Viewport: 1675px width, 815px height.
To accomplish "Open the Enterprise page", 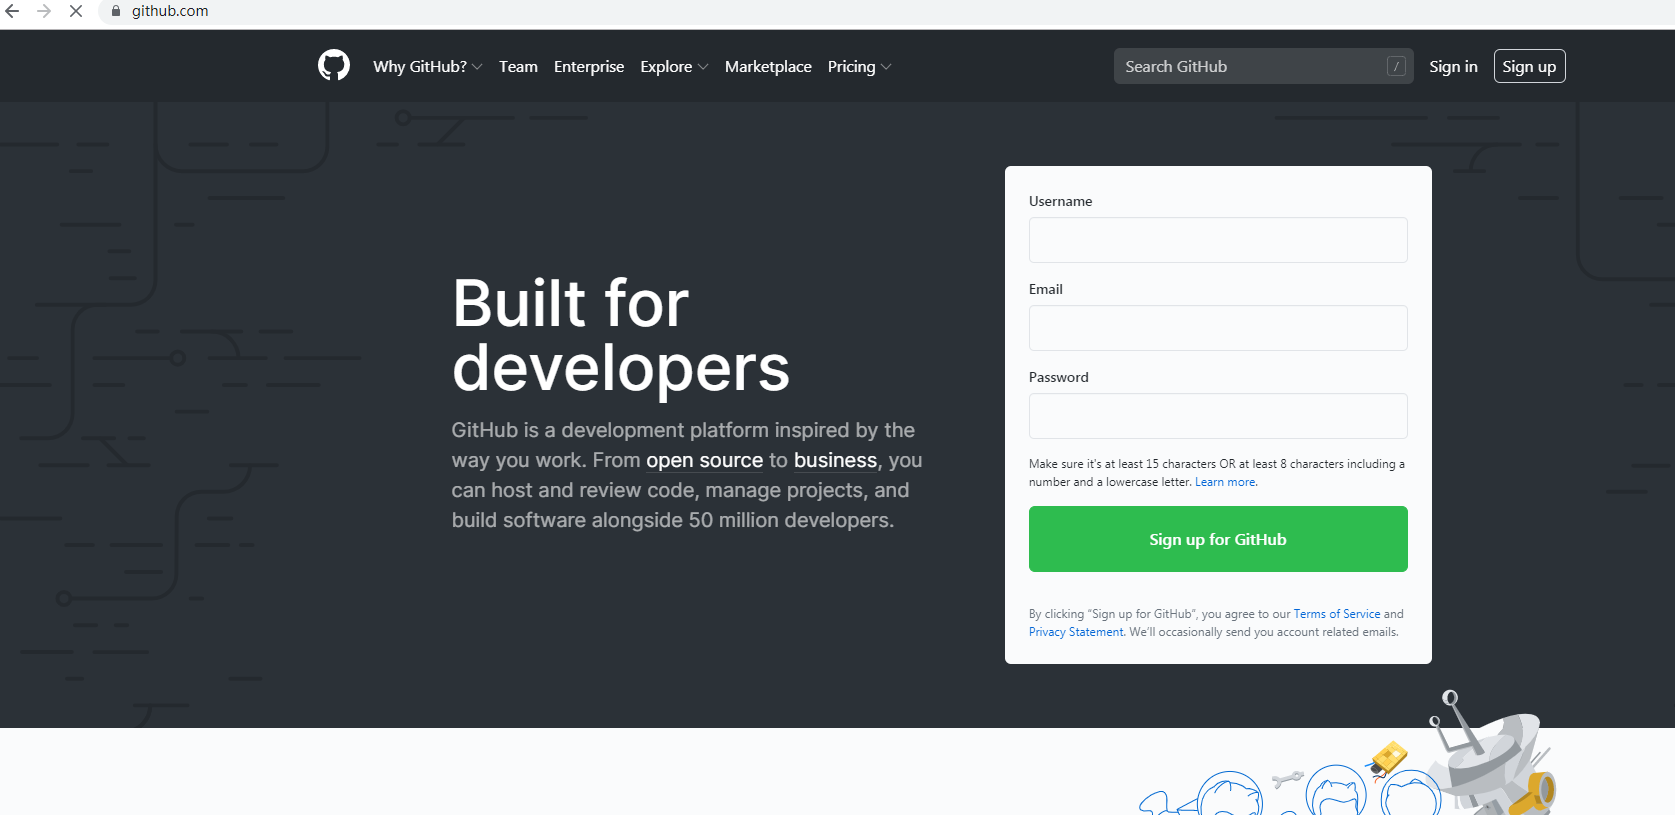I will pyautogui.click(x=589, y=66).
